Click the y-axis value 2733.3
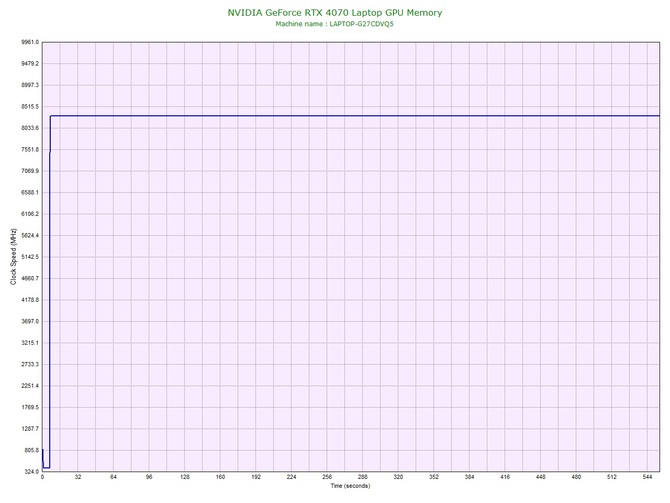 point(30,364)
